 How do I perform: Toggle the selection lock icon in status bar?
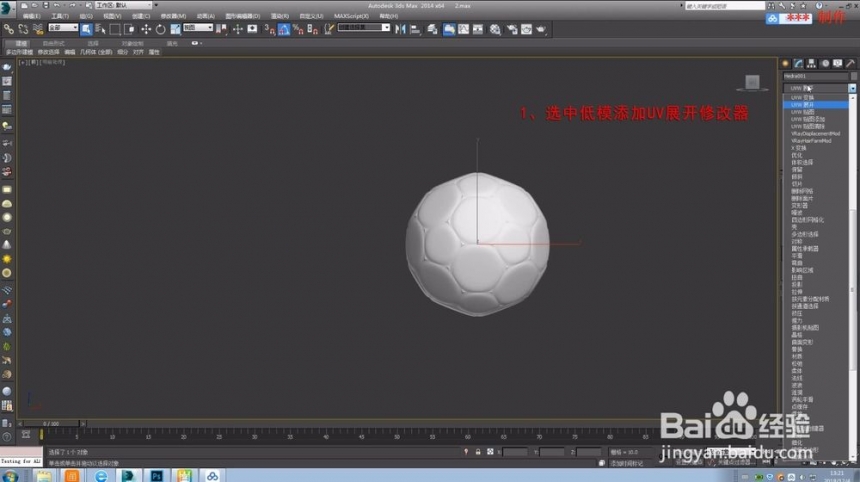[x=478, y=452]
